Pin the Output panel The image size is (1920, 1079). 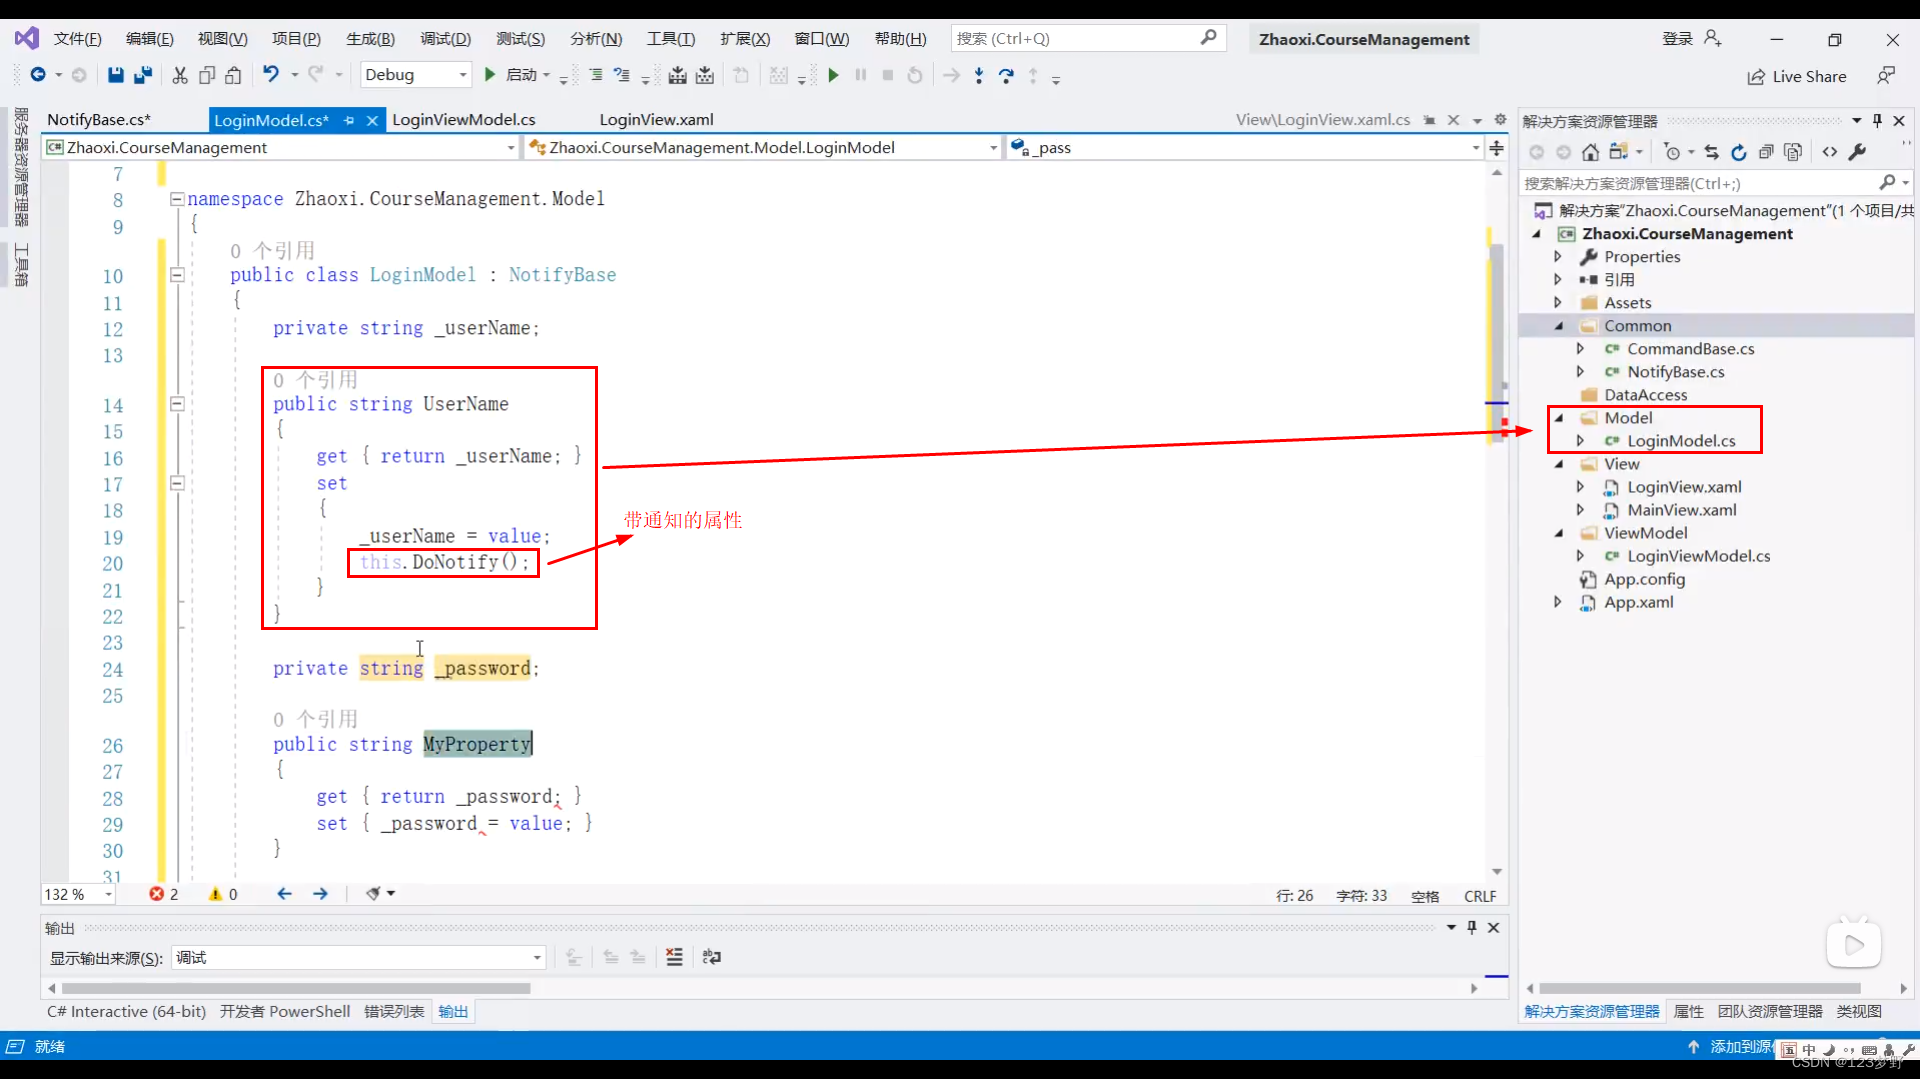pos(1471,928)
